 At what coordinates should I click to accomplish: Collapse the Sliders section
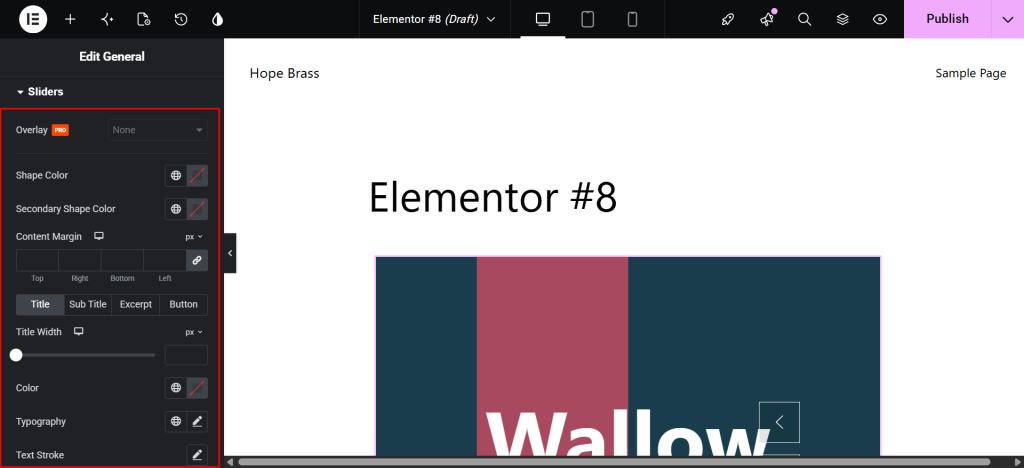pyautogui.click(x=40, y=92)
